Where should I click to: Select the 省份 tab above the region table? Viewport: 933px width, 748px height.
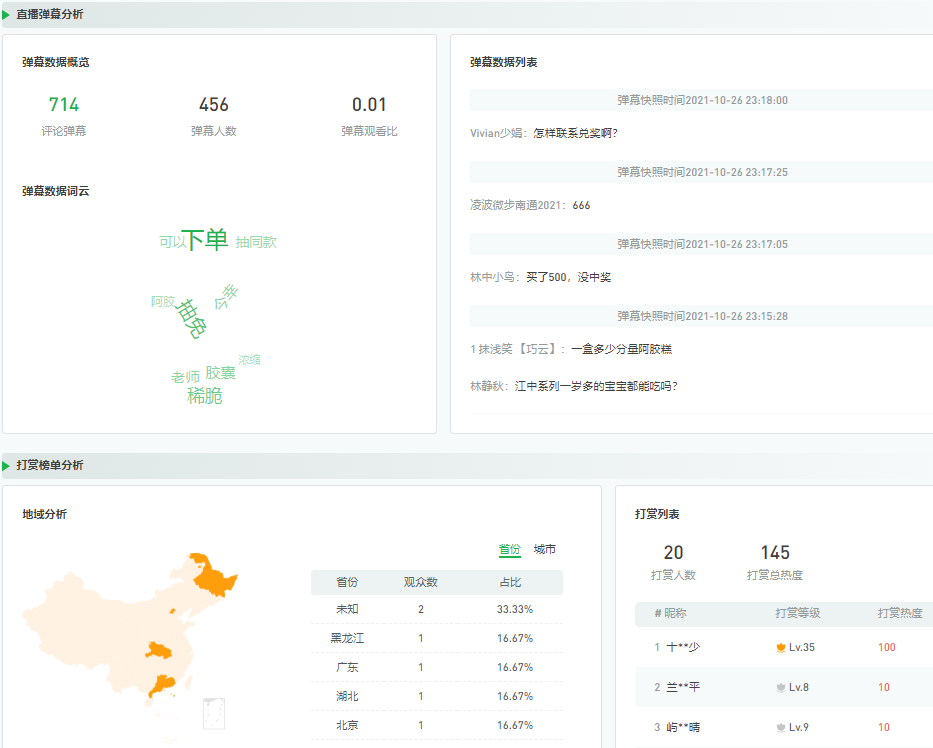tap(510, 549)
